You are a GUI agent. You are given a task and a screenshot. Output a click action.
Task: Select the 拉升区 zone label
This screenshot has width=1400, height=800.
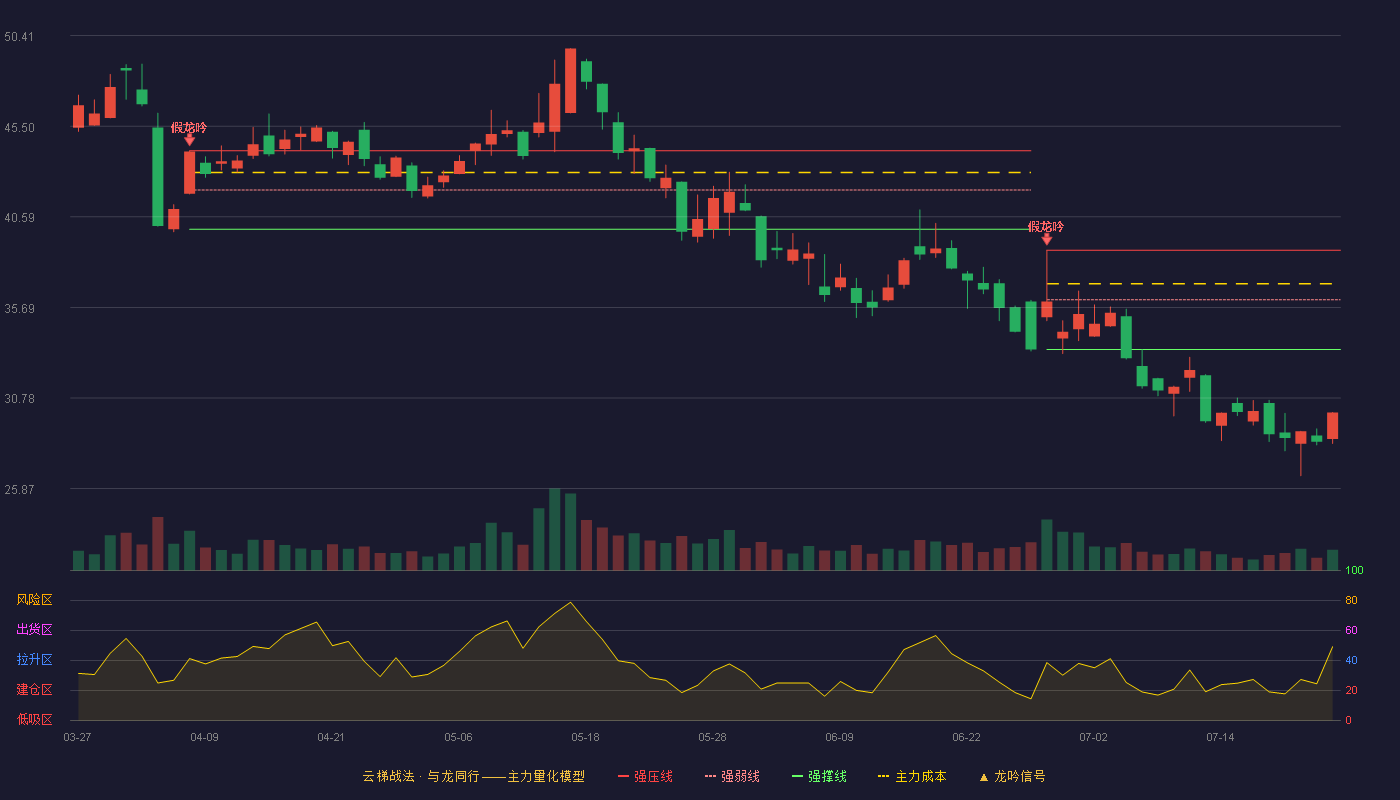pyautogui.click(x=34, y=660)
